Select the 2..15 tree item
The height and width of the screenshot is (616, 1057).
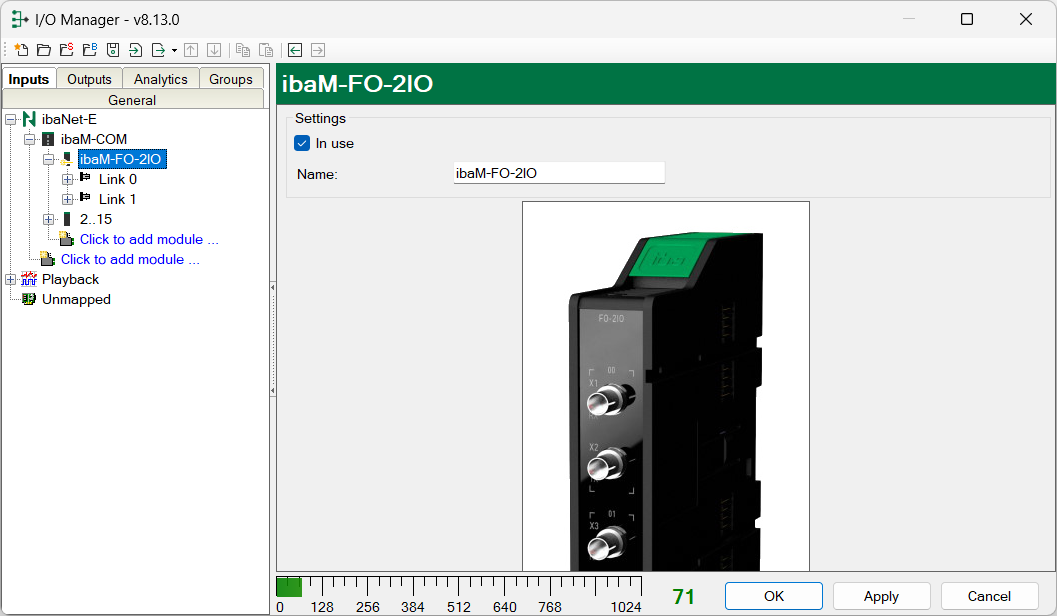[x=96, y=219]
